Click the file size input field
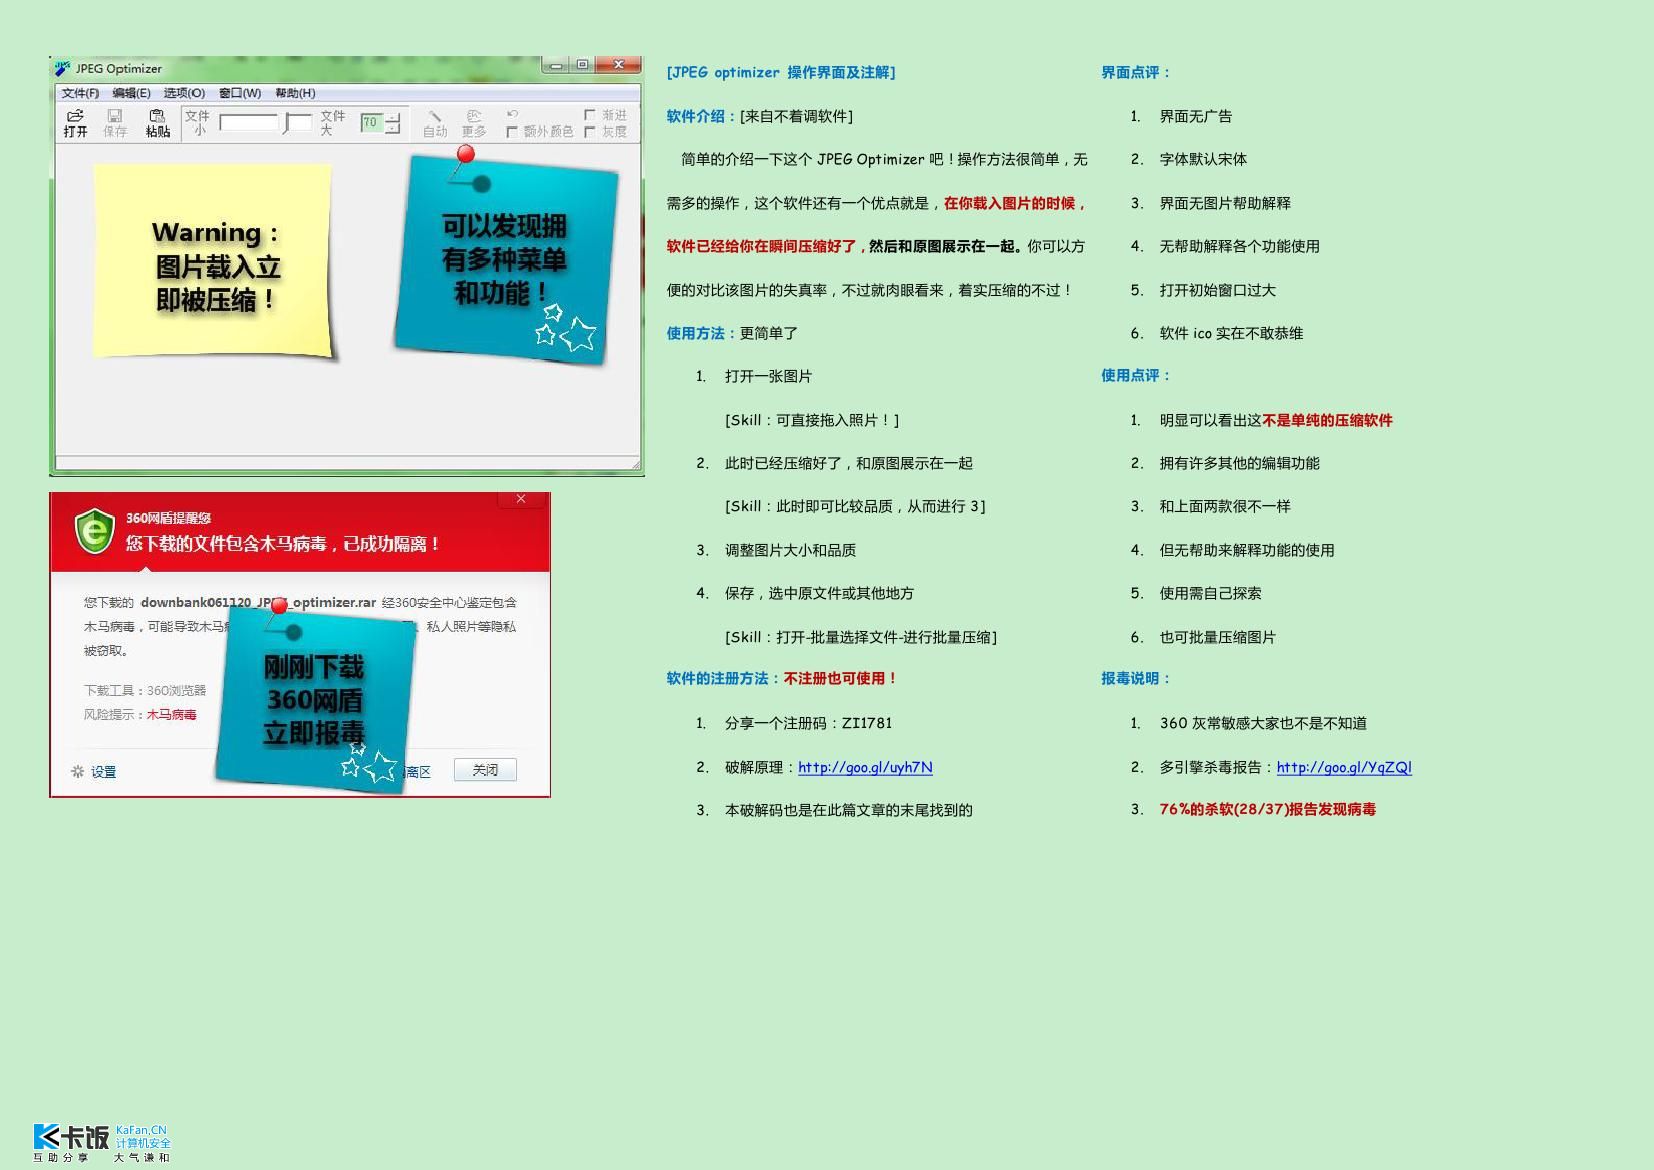 249,122
